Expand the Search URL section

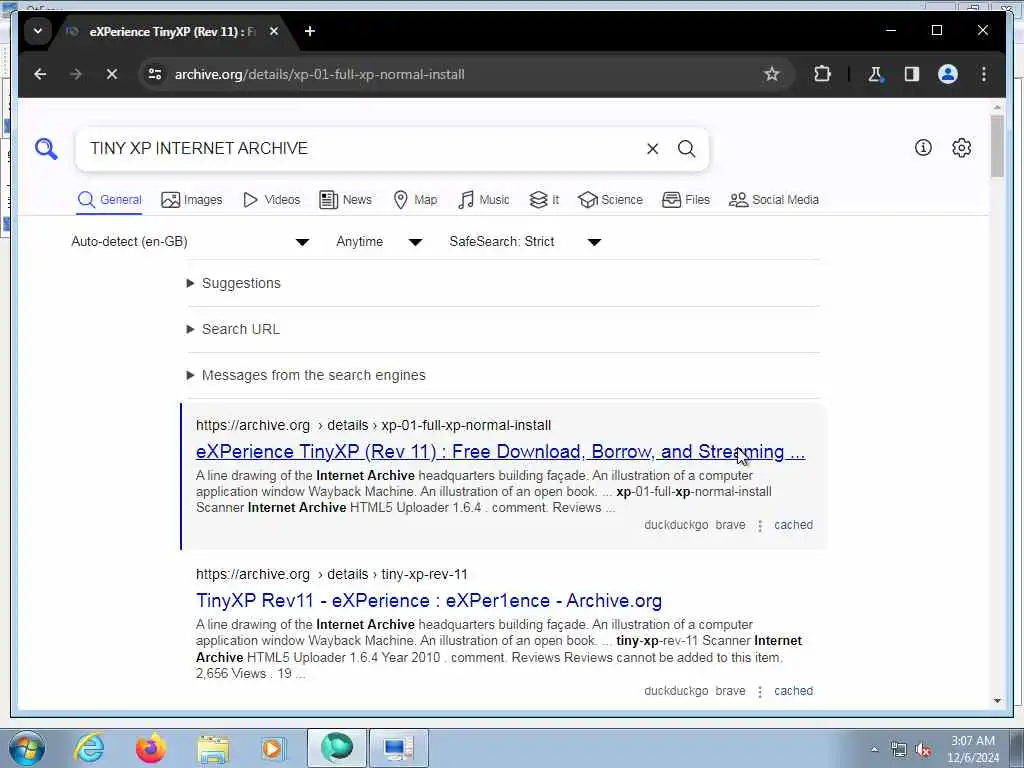click(233, 329)
